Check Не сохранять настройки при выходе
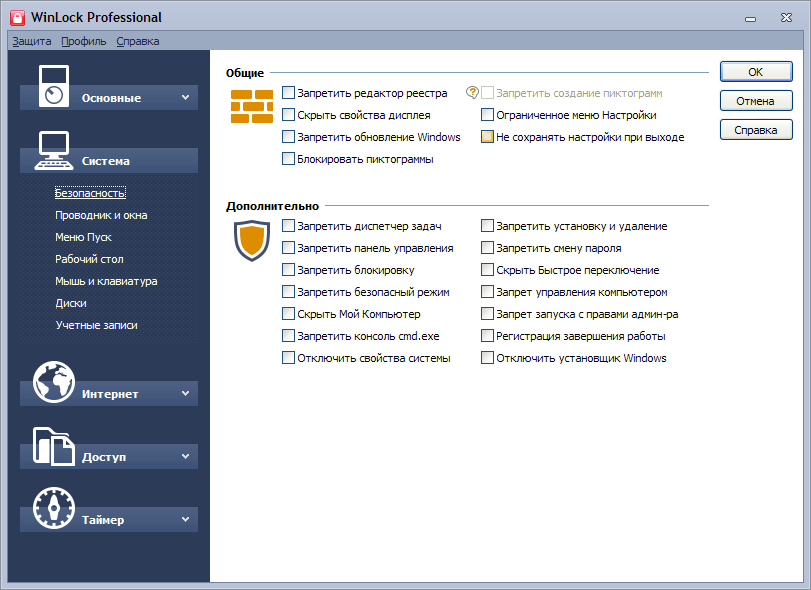811x590 pixels. pyautogui.click(x=488, y=137)
